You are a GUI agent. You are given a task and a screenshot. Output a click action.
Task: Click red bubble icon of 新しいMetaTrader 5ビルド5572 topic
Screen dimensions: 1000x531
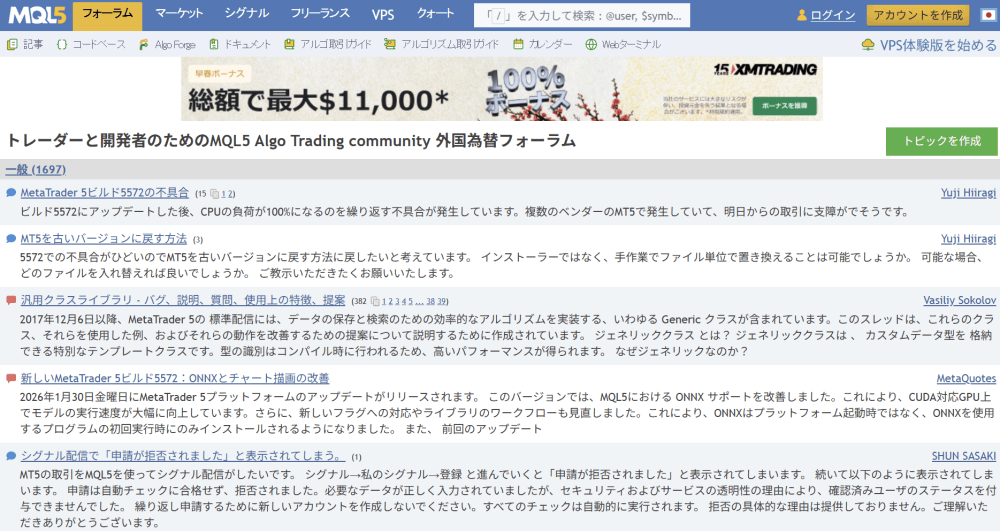pos(11,378)
